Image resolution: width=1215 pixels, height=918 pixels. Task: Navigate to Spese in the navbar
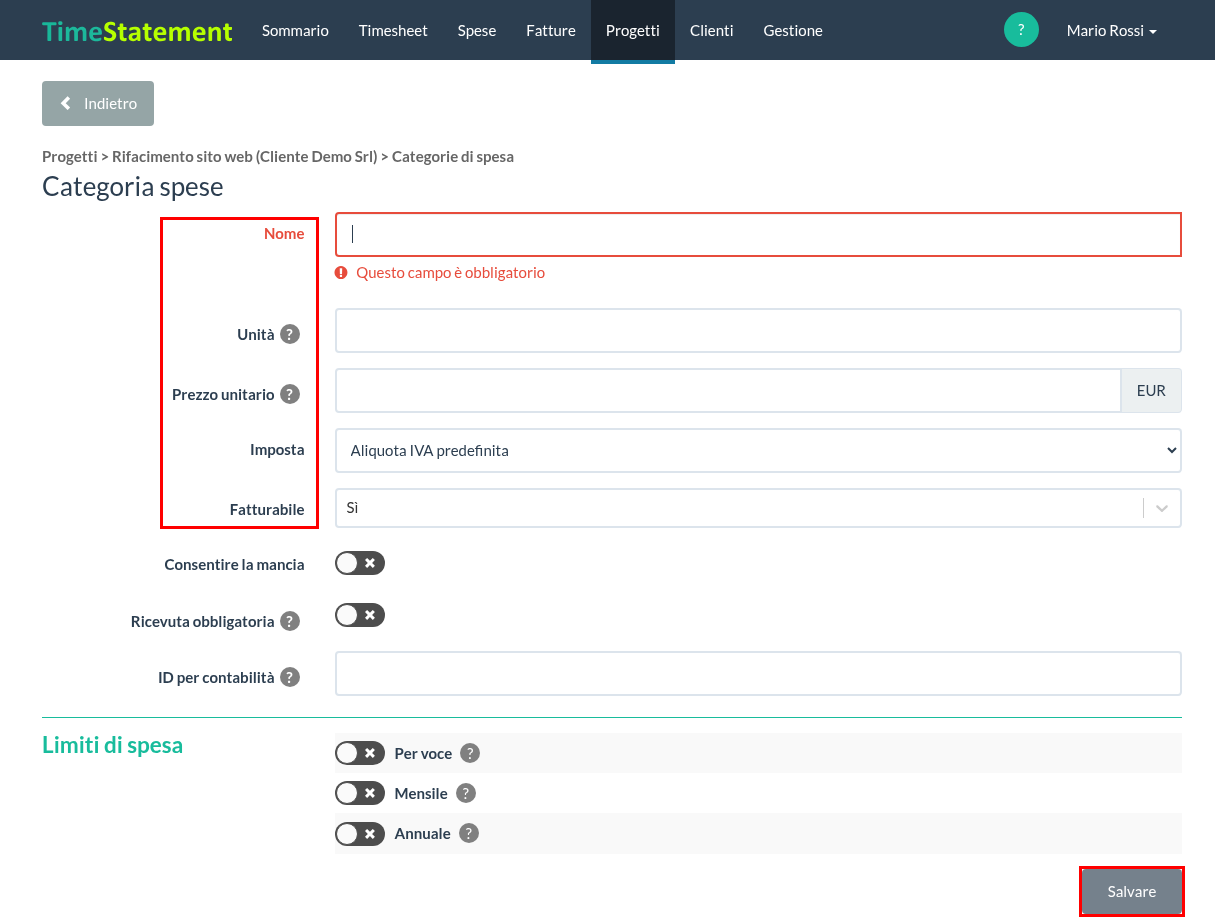coord(477,31)
